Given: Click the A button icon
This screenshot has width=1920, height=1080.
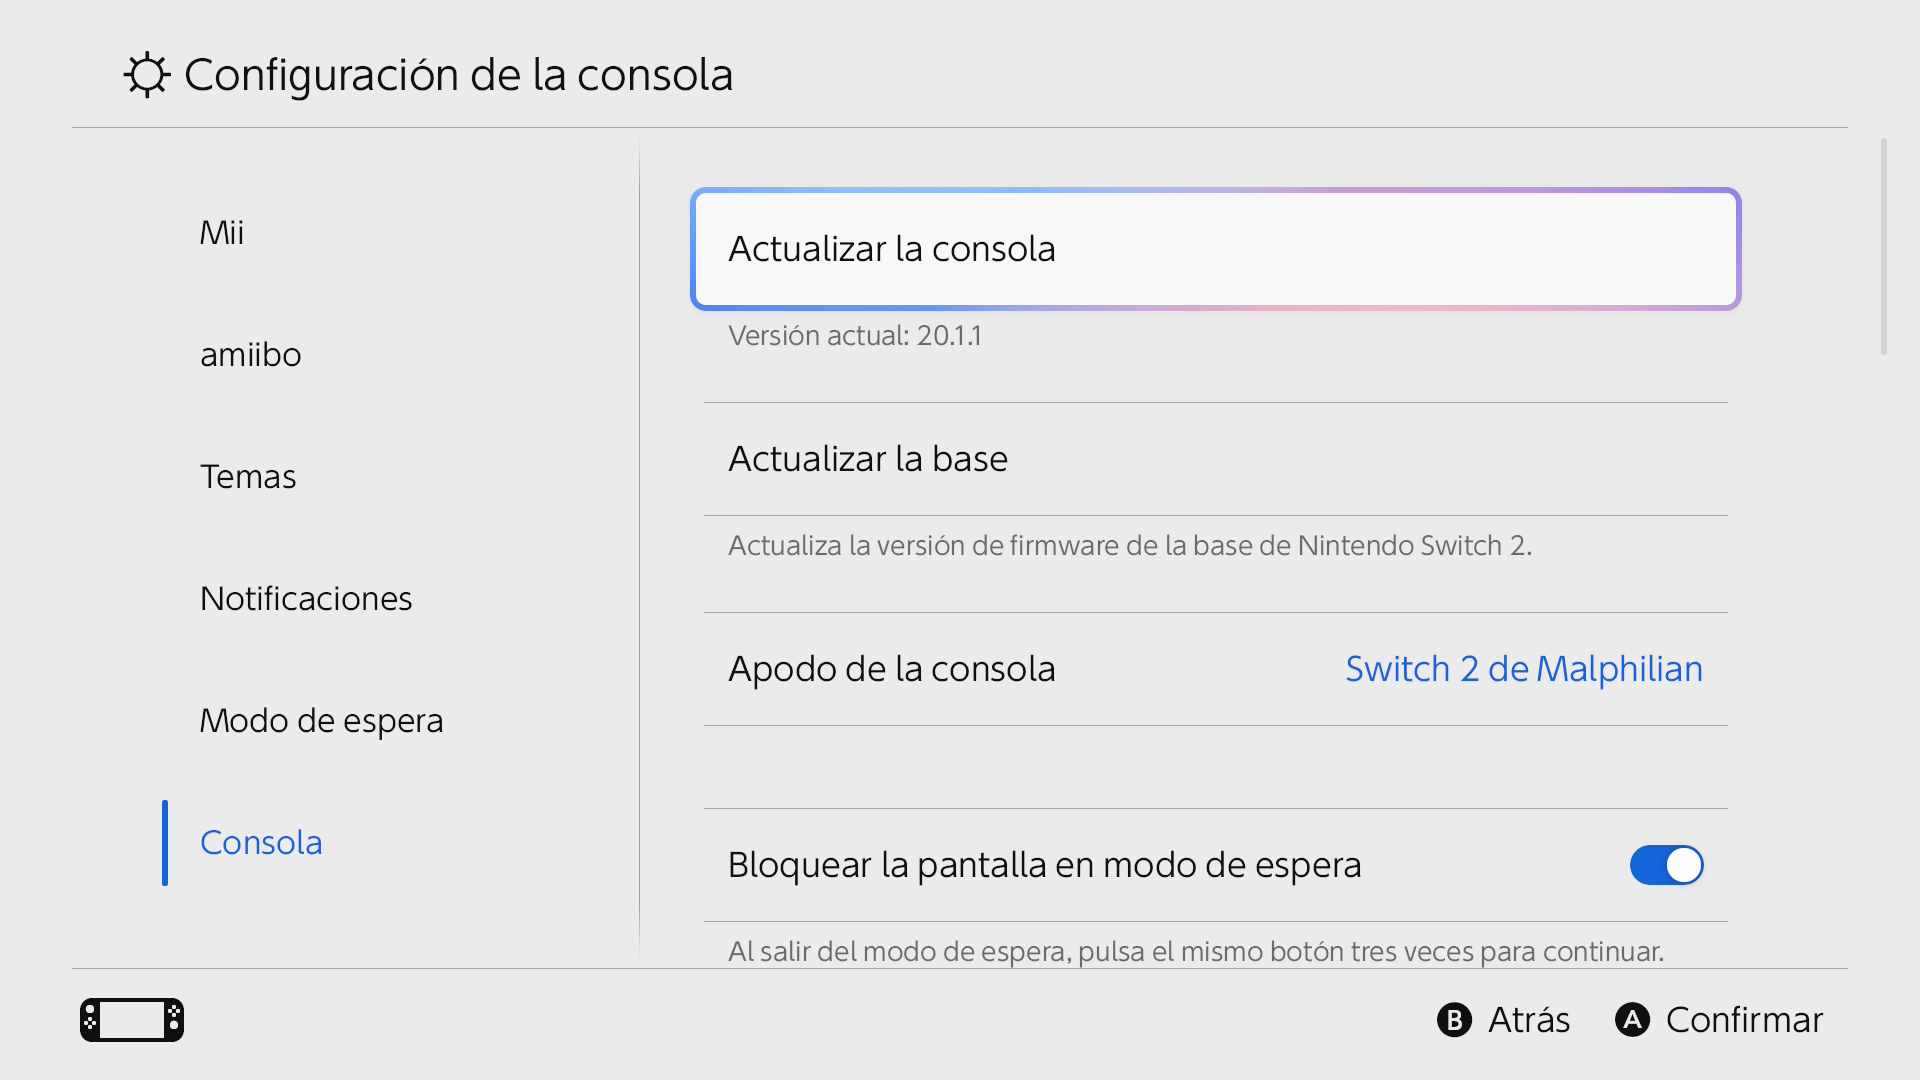Looking at the screenshot, I should tap(1632, 1020).
